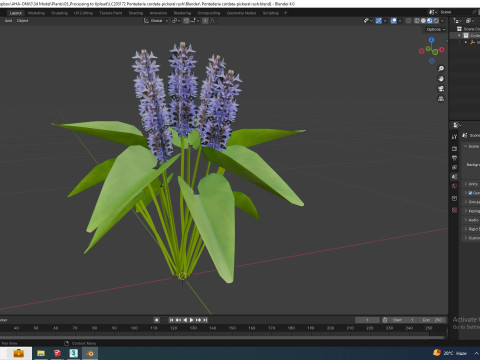Toggle the camera view button
The height and width of the screenshot is (360, 480).
coord(441,89)
